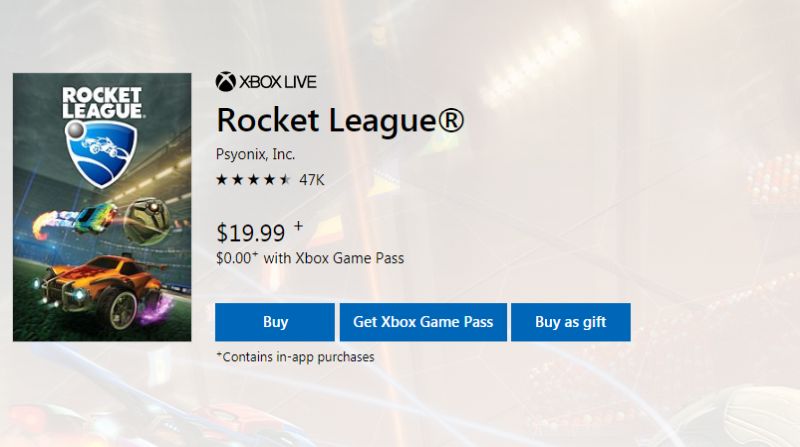Click the fourth rating star
Viewport: 800px width, 447px height.
pyautogui.click(x=270, y=180)
